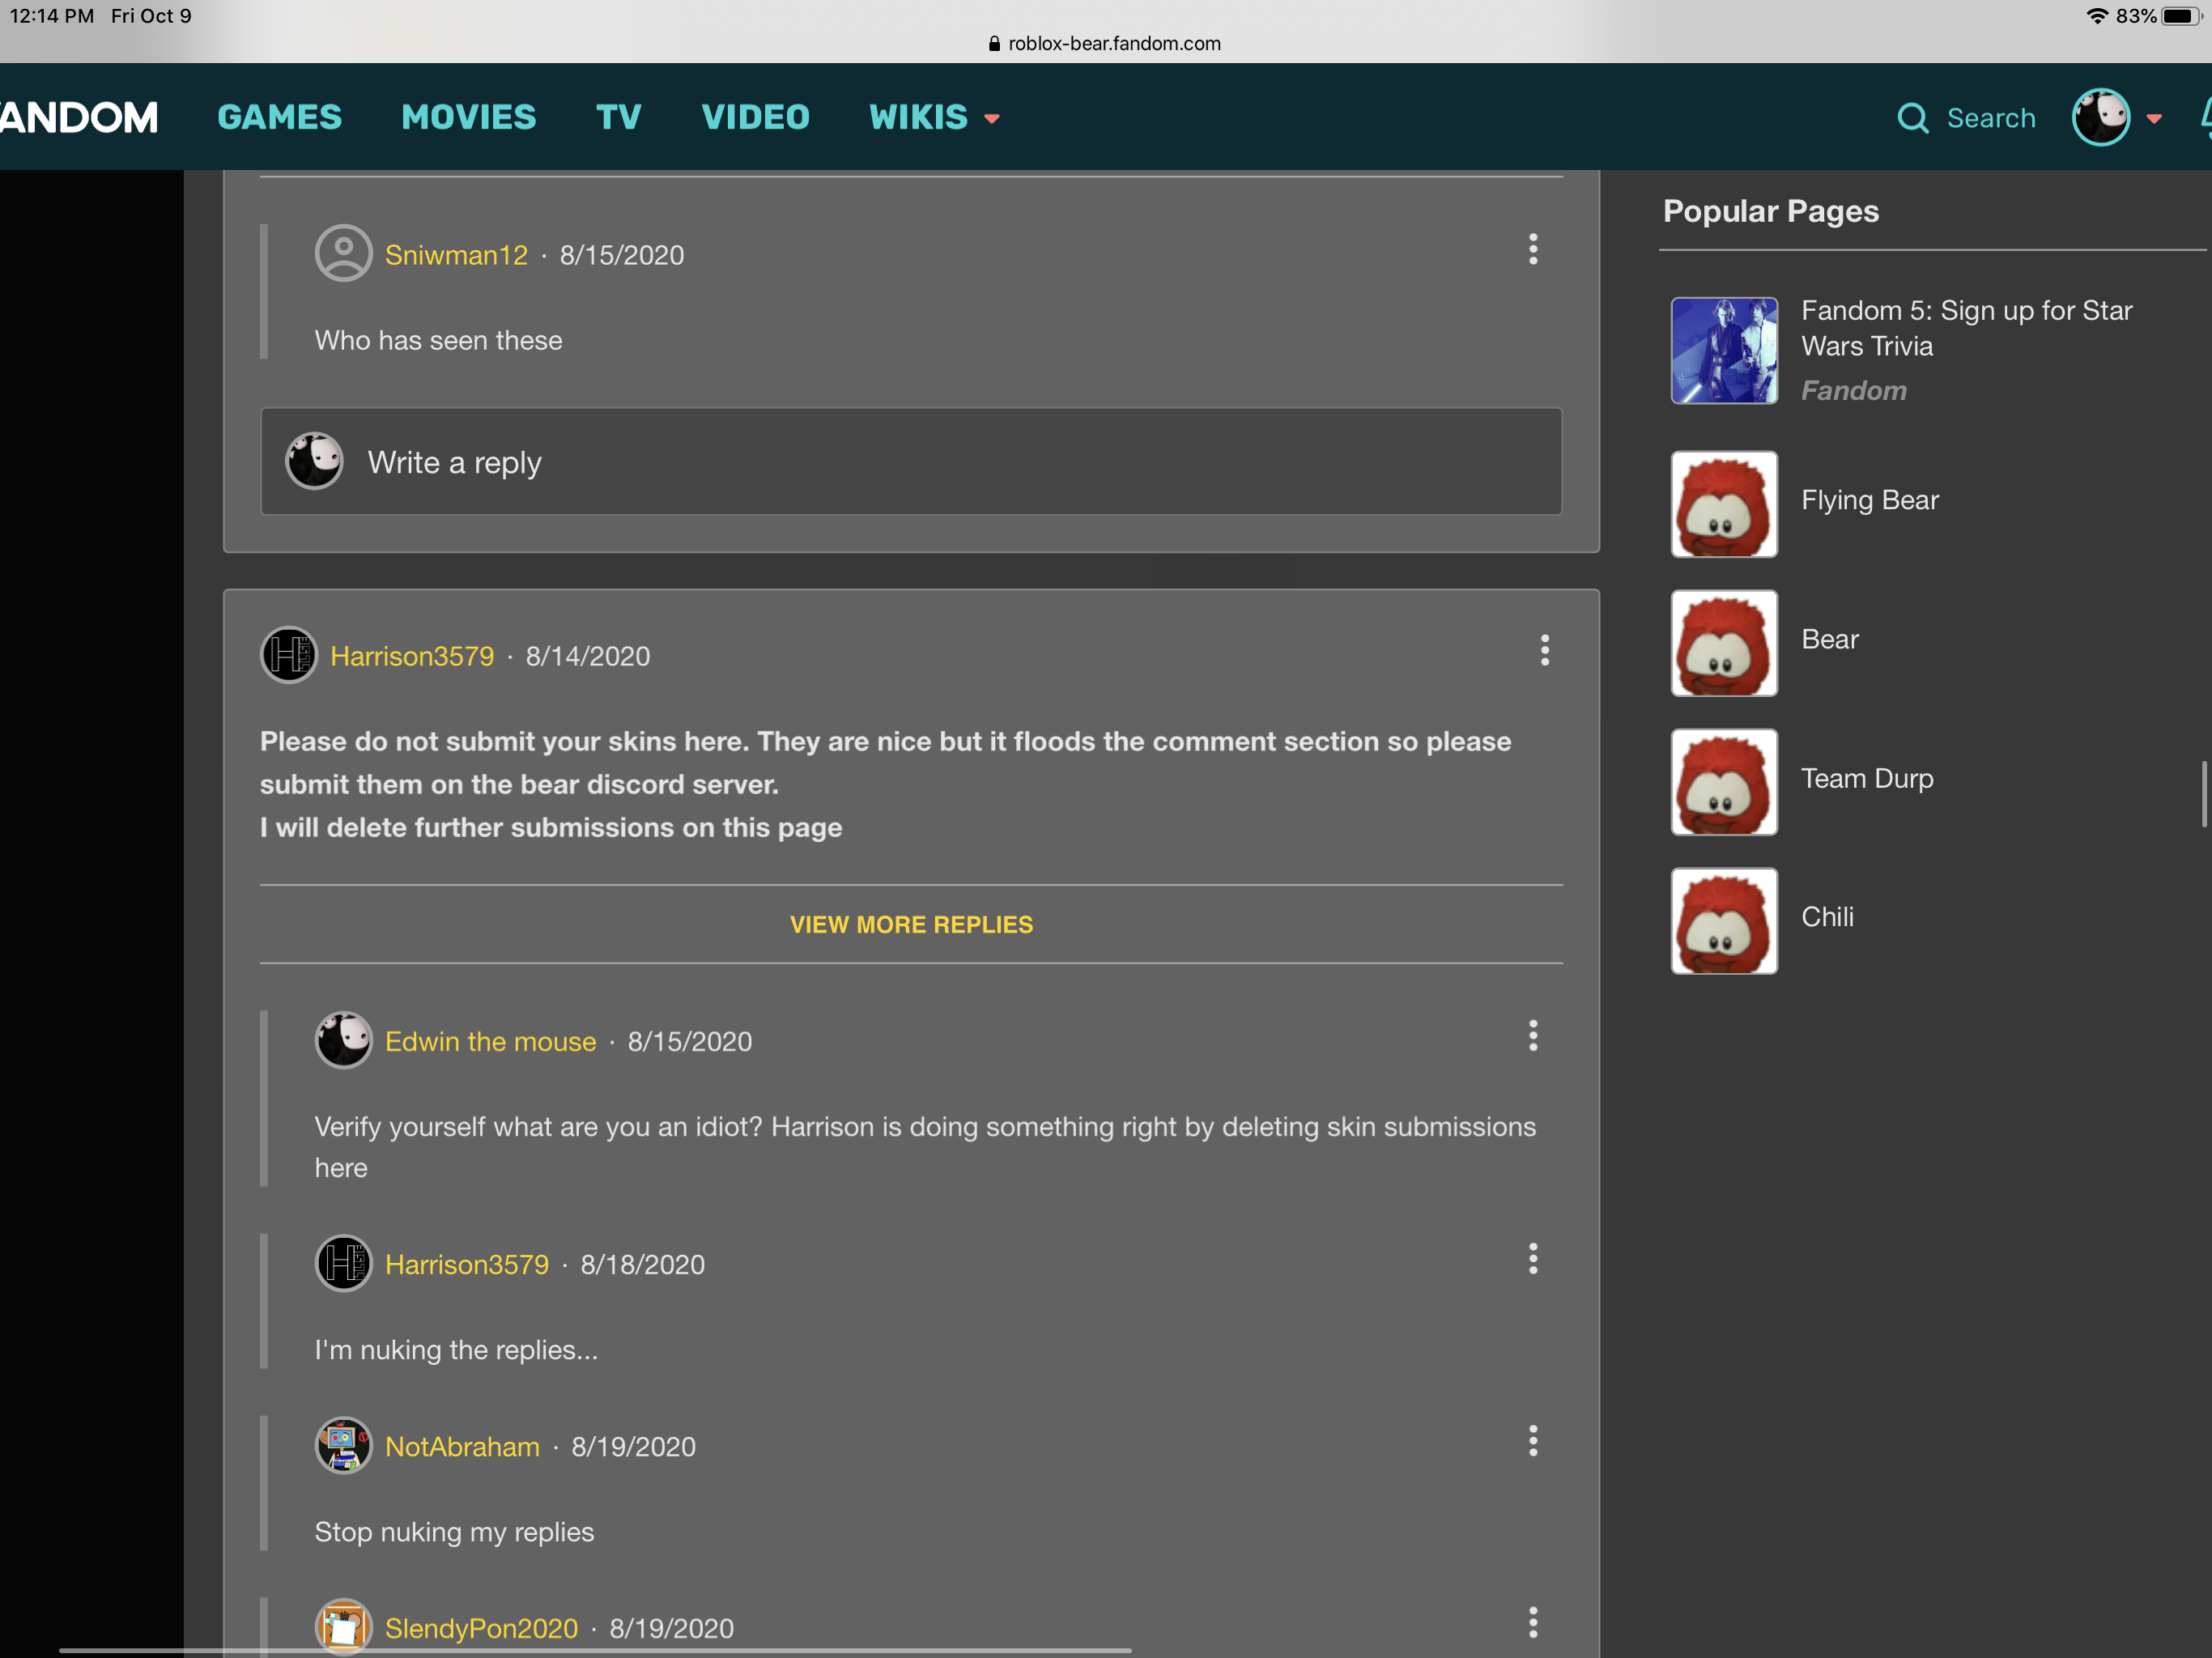This screenshot has height=1658, width=2212.
Task: Click the Harrison3579 username link
Action: pos(415,657)
